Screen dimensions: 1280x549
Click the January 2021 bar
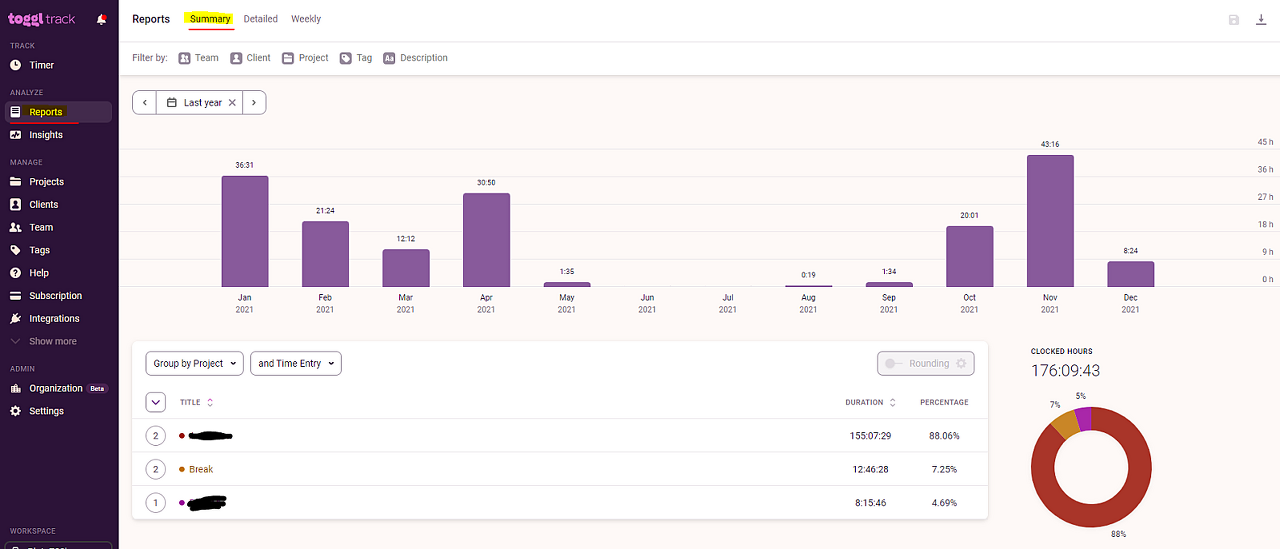245,231
